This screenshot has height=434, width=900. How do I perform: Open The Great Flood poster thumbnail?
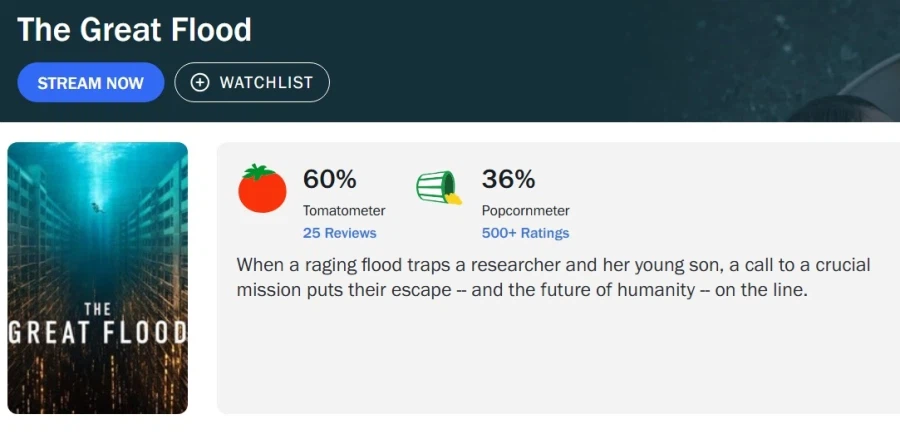[98, 278]
